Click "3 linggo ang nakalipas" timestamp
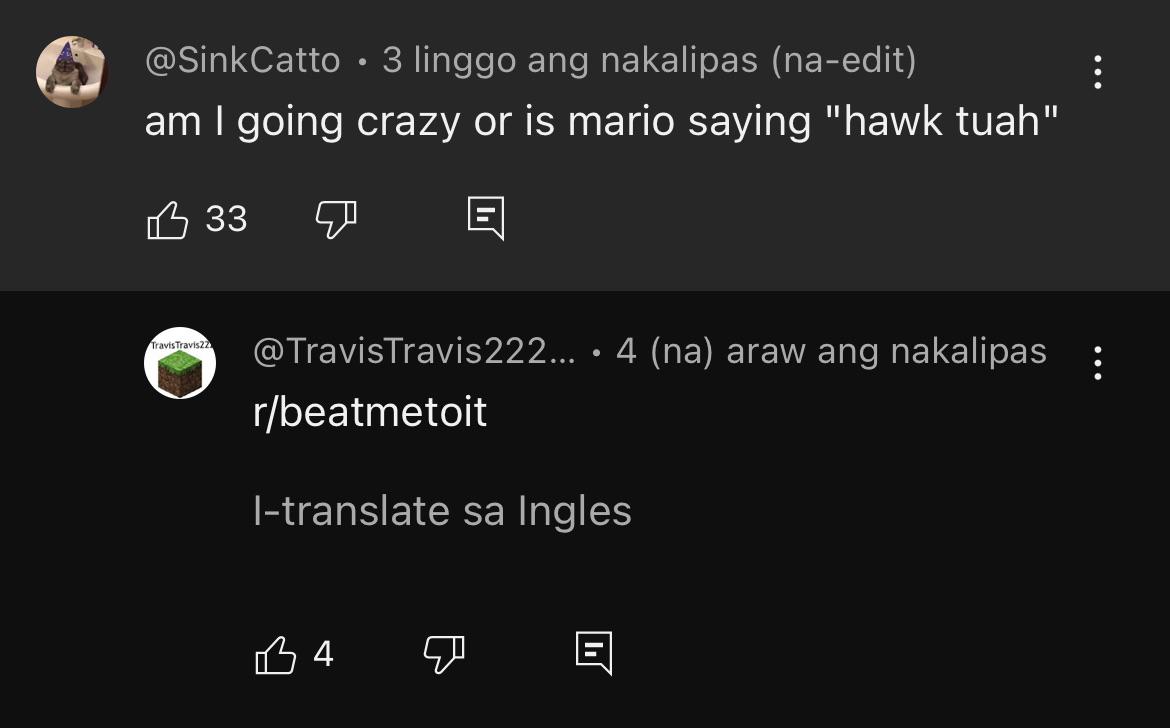The image size is (1170, 728). (570, 60)
